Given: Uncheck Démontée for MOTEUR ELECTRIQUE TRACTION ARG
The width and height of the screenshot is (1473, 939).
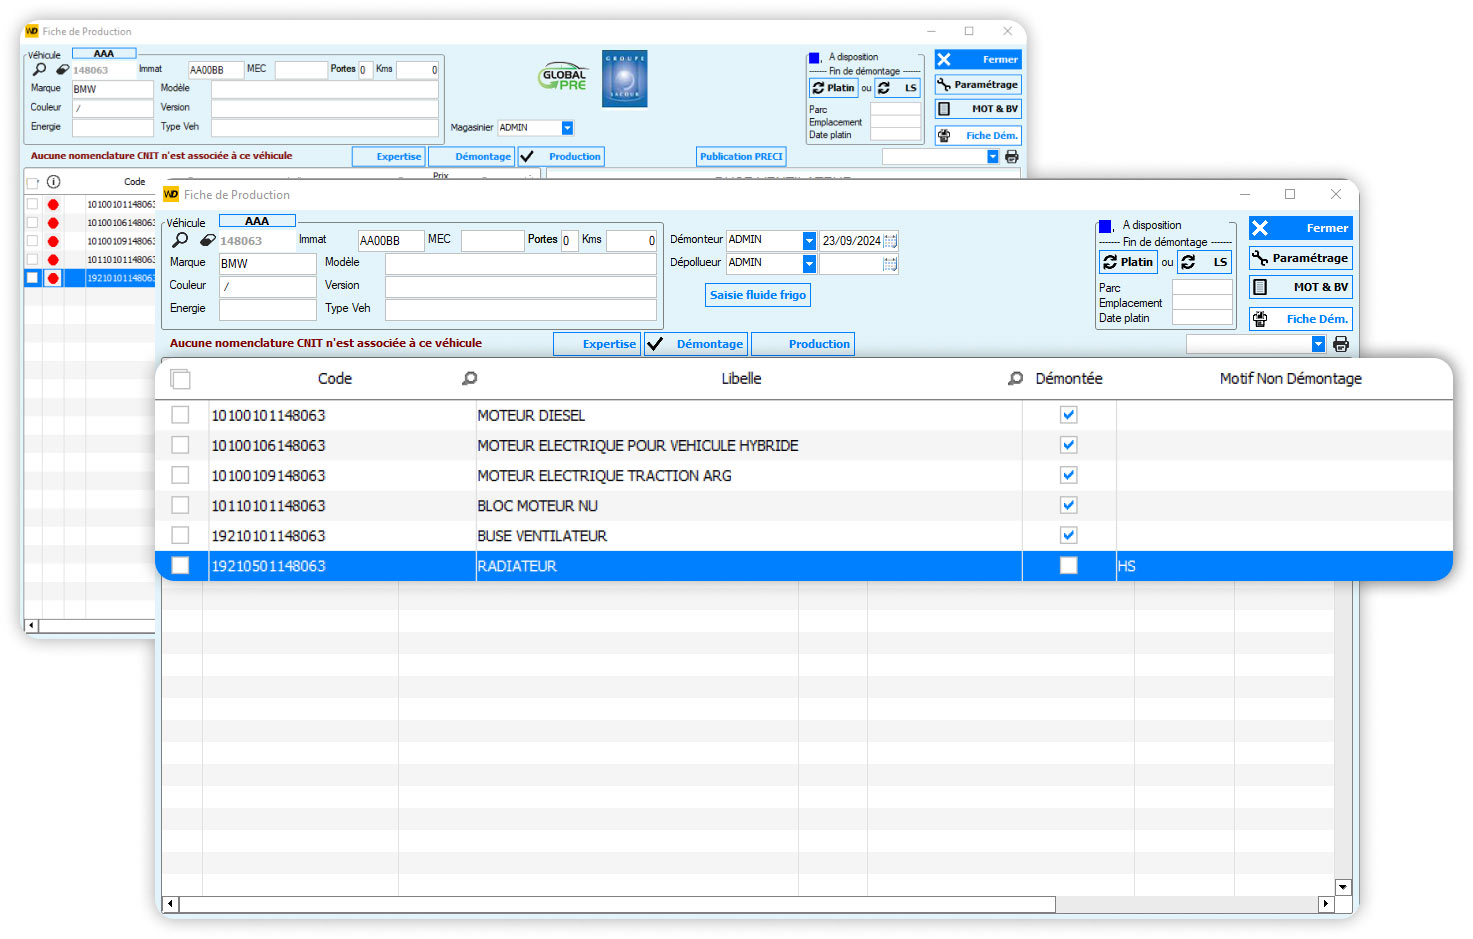Looking at the screenshot, I should tap(1069, 475).
